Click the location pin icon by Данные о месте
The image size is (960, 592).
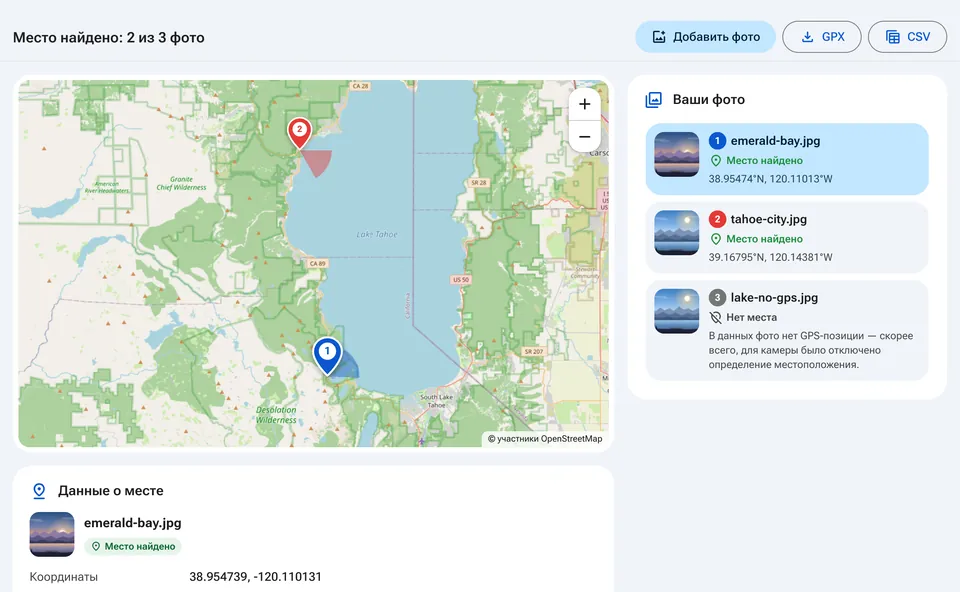point(39,490)
